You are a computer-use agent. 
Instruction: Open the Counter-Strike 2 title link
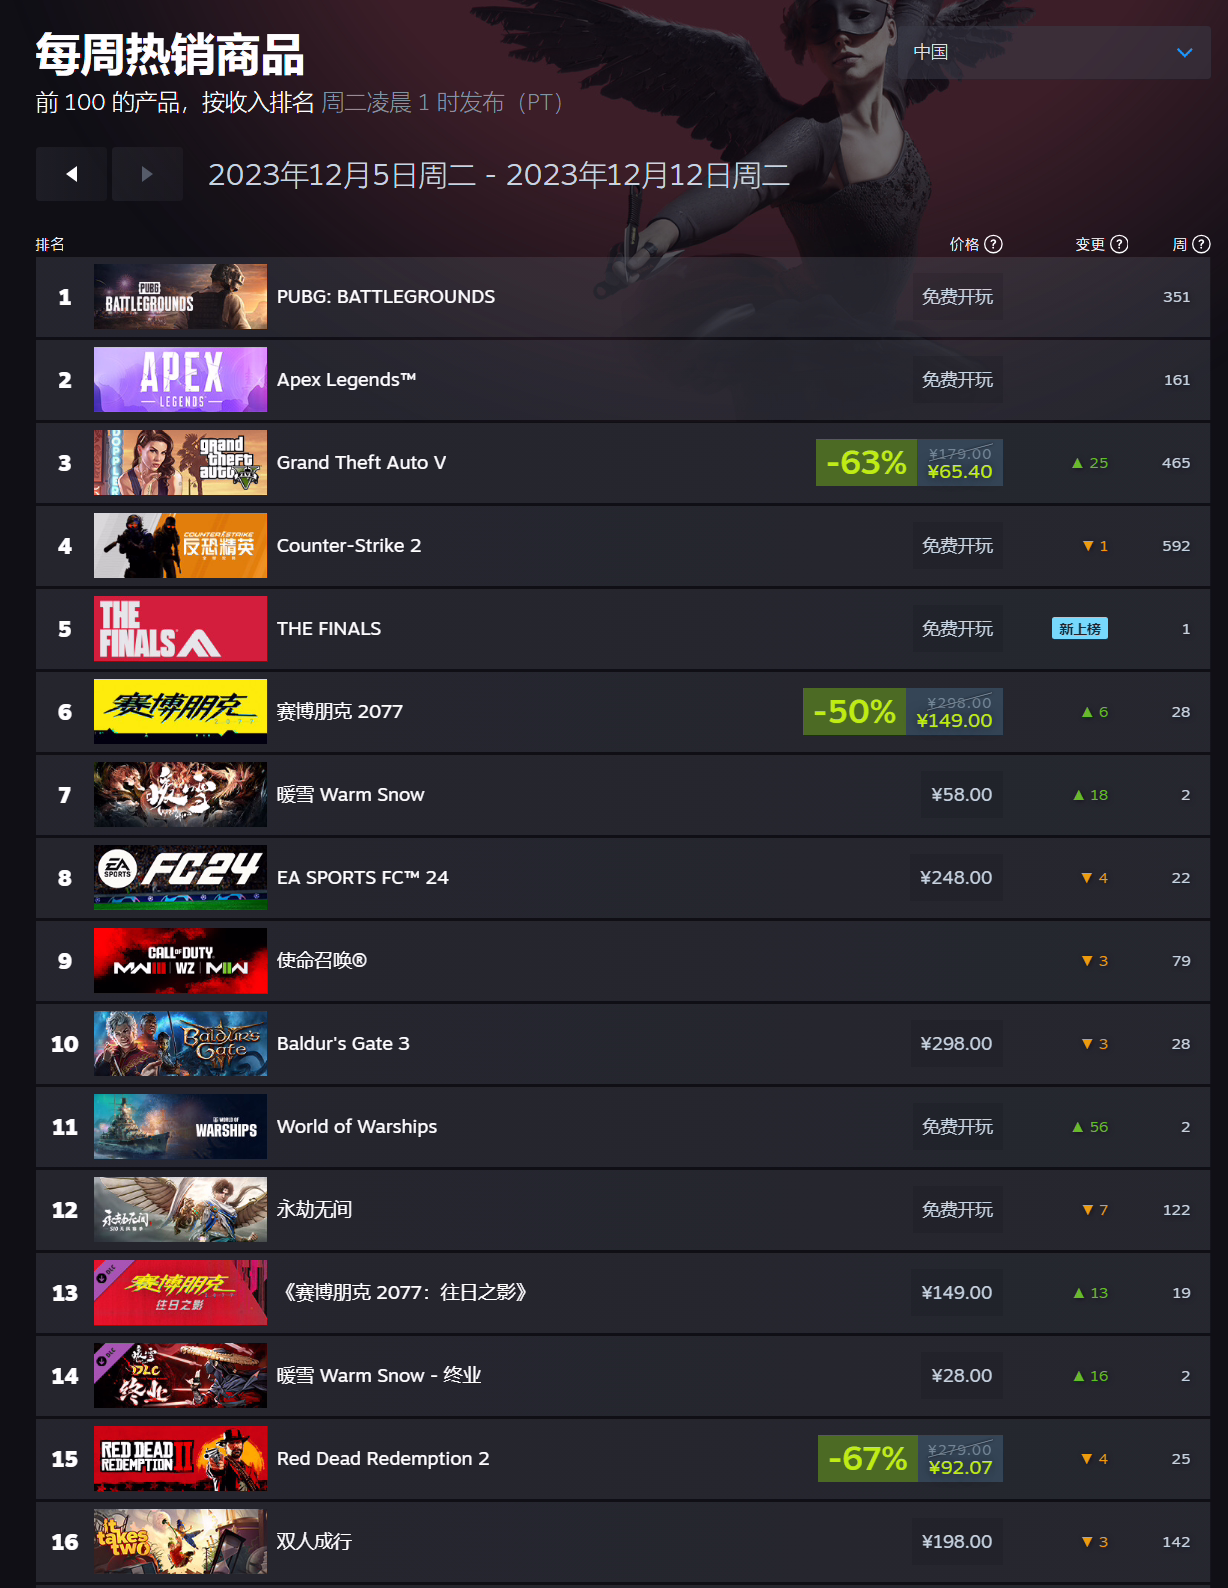pyautogui.click(x=349, y=545)
